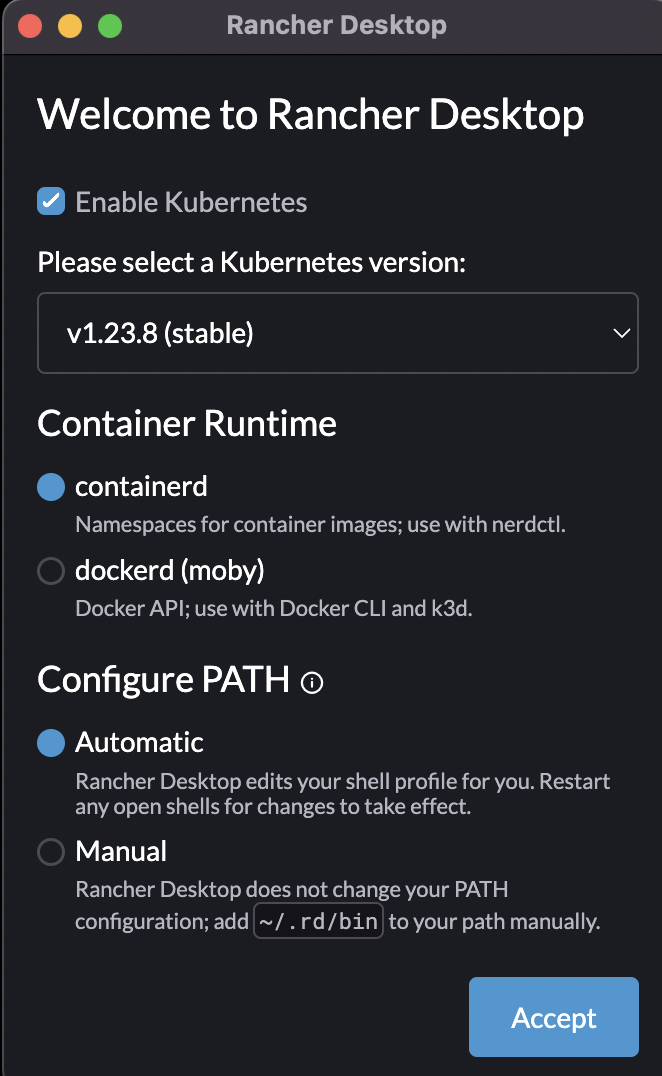Click the Welcome to Rancher Desktop heading
The height and width of the screenshot is (1076, 662).
click(311, 114)
